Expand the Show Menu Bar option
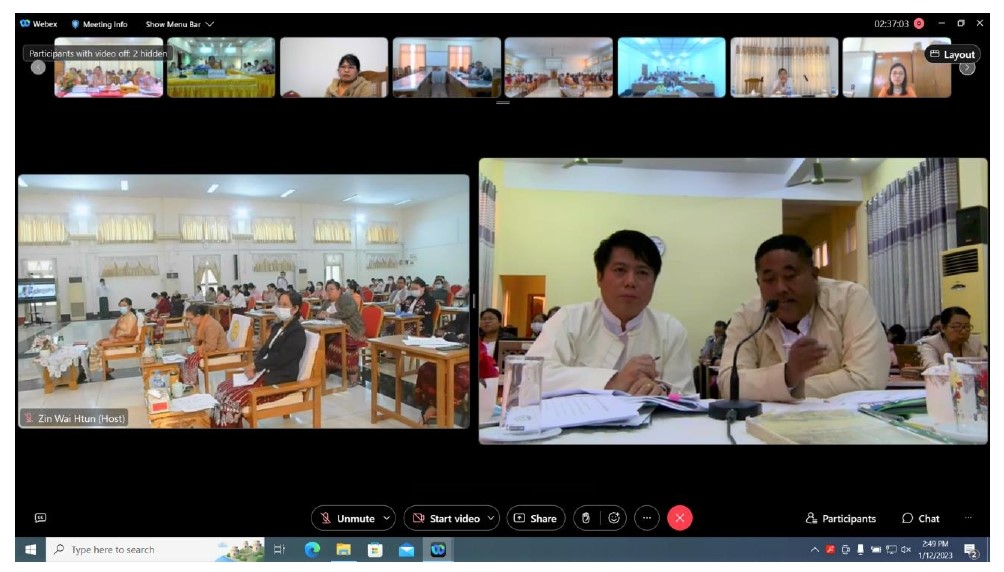 (180, 24)
